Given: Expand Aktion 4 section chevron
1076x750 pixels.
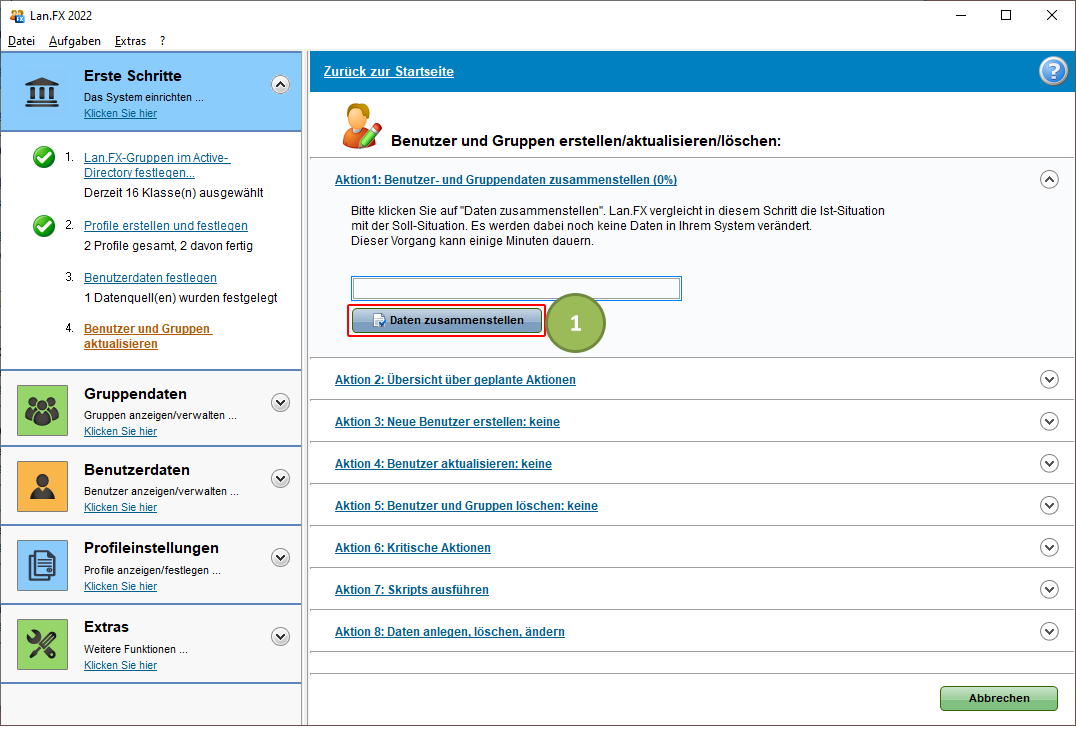Looking at the screenshot, I should pyautogui.click(x=1049, y=463).
